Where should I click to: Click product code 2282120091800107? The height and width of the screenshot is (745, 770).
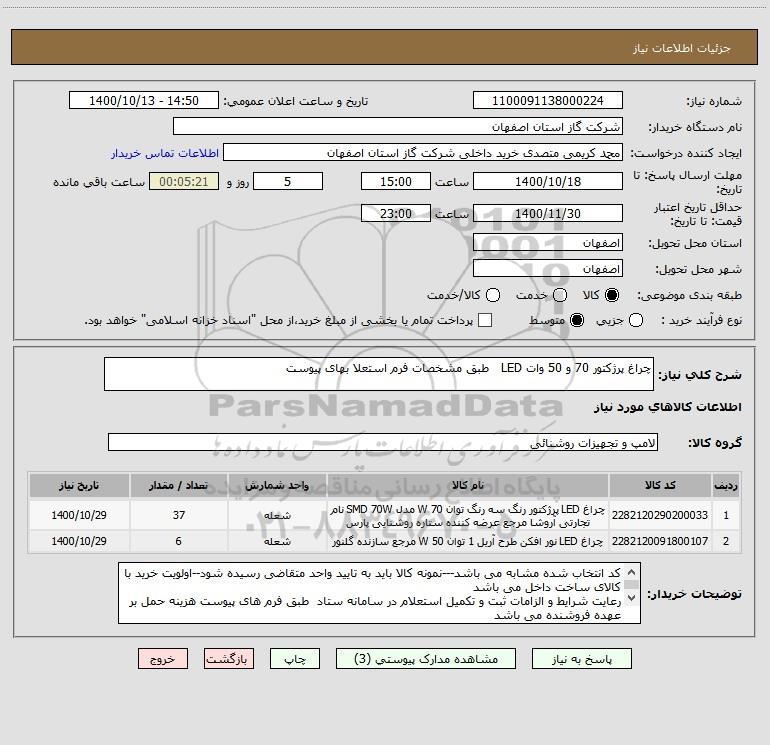[660, 541]
